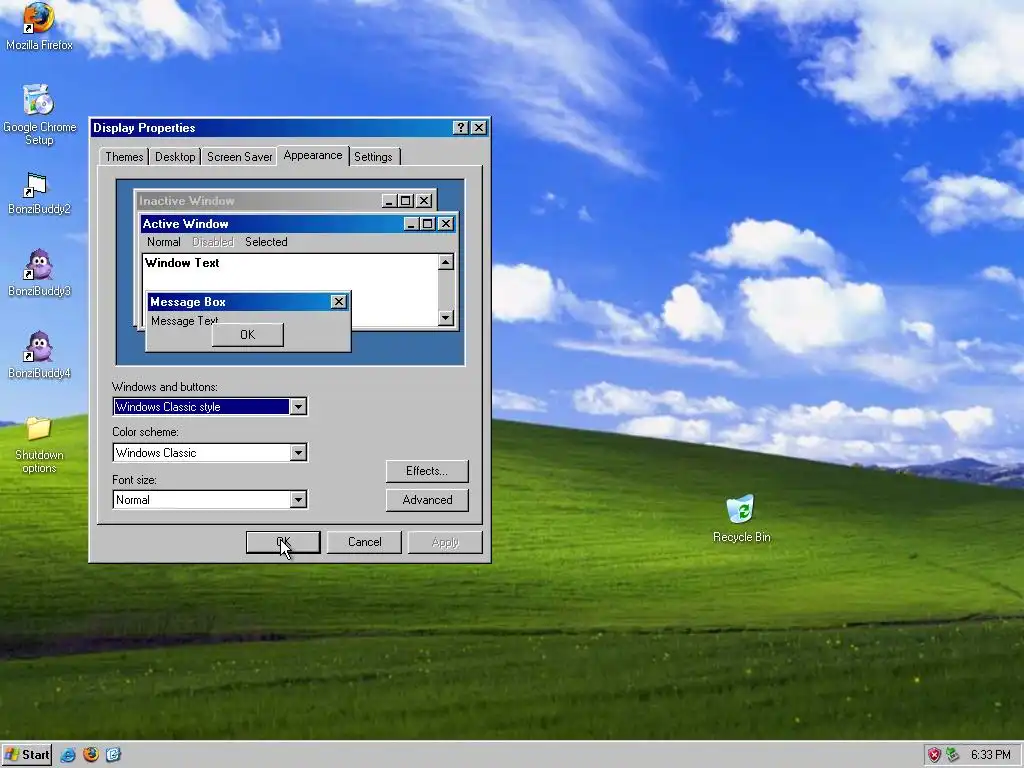Switch to the Screen Saver tab
The image size is (1024, 768).
tap(240, 157)
